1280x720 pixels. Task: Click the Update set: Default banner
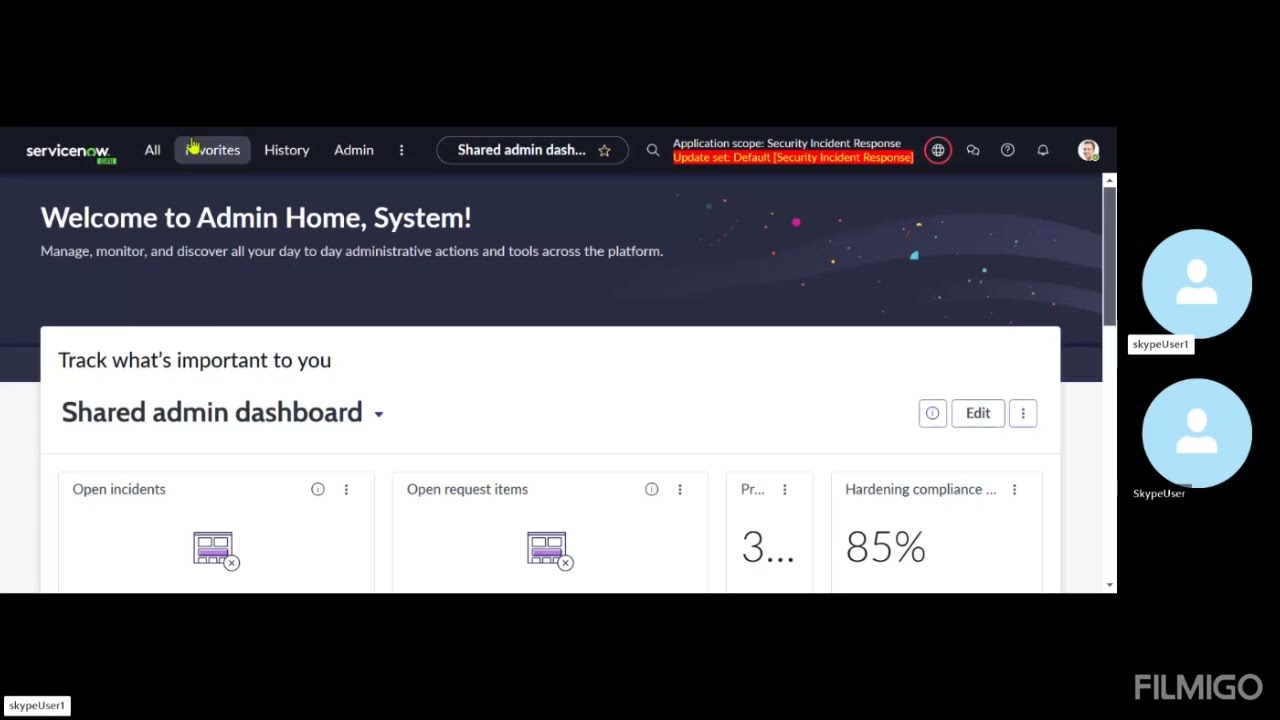click(793, 157)
